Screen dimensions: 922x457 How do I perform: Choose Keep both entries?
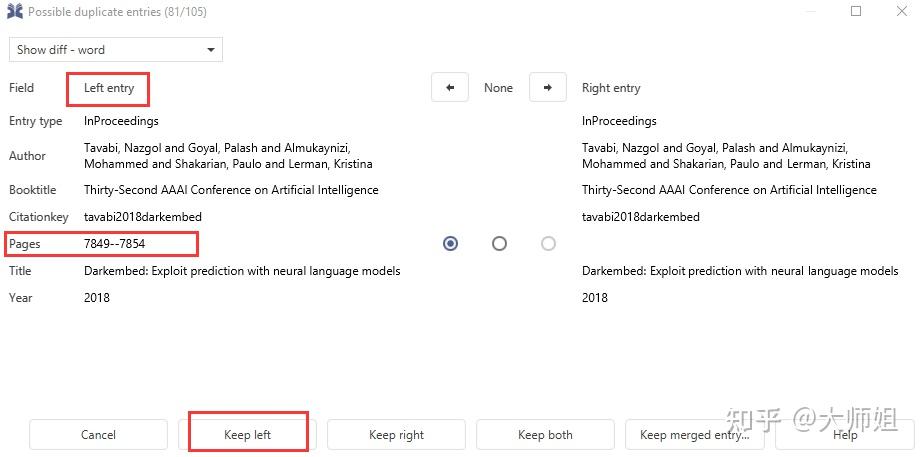[545, 435]
